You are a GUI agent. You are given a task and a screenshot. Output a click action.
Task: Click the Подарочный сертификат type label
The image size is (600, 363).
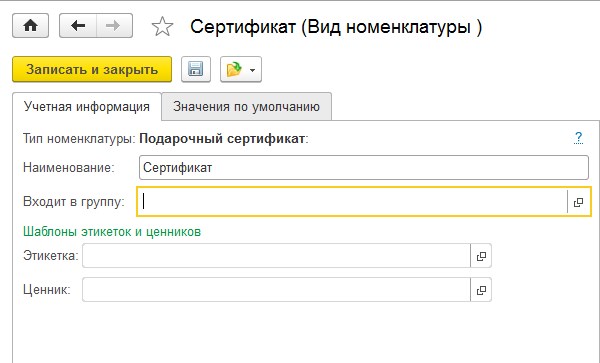tap(222, 138)
